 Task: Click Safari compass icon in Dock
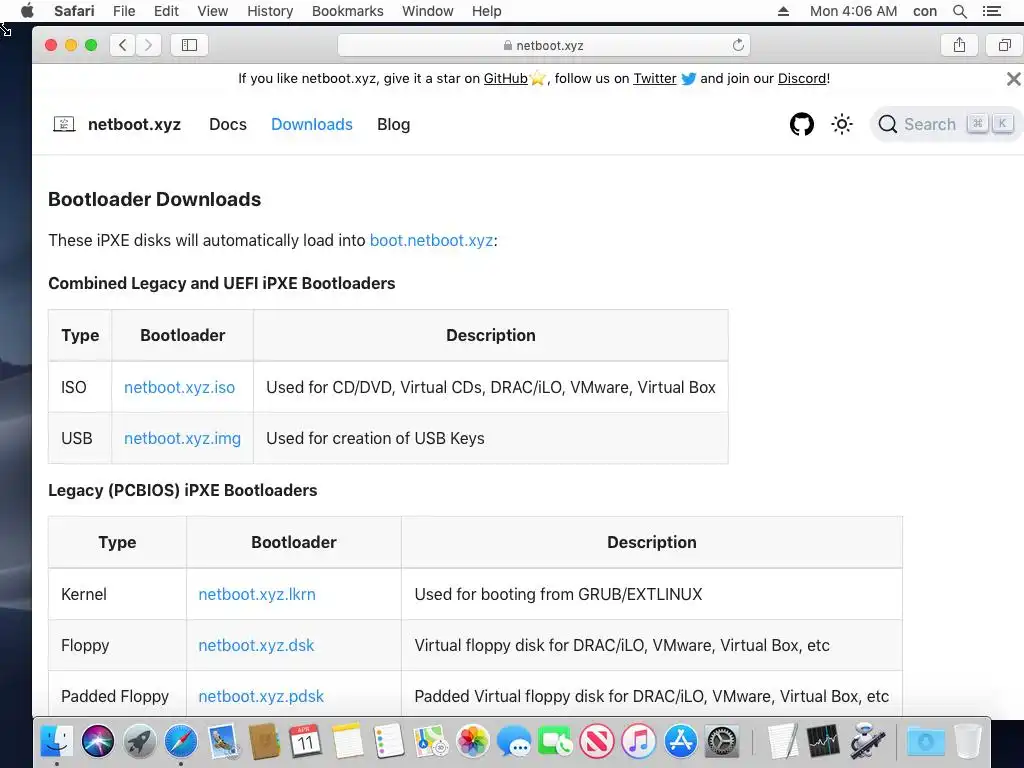pos(181,741)
